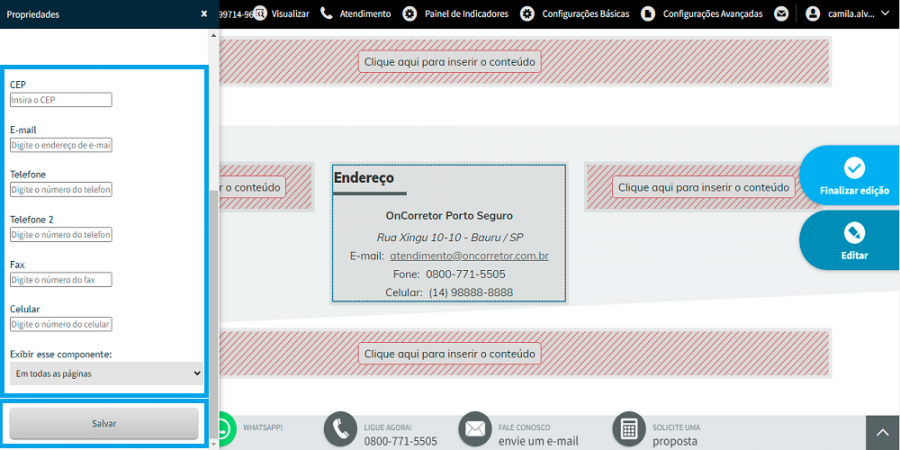Click the Solicite uma proposta calculator icon
This screenshot has width=900, height=450.
(630, 429)
